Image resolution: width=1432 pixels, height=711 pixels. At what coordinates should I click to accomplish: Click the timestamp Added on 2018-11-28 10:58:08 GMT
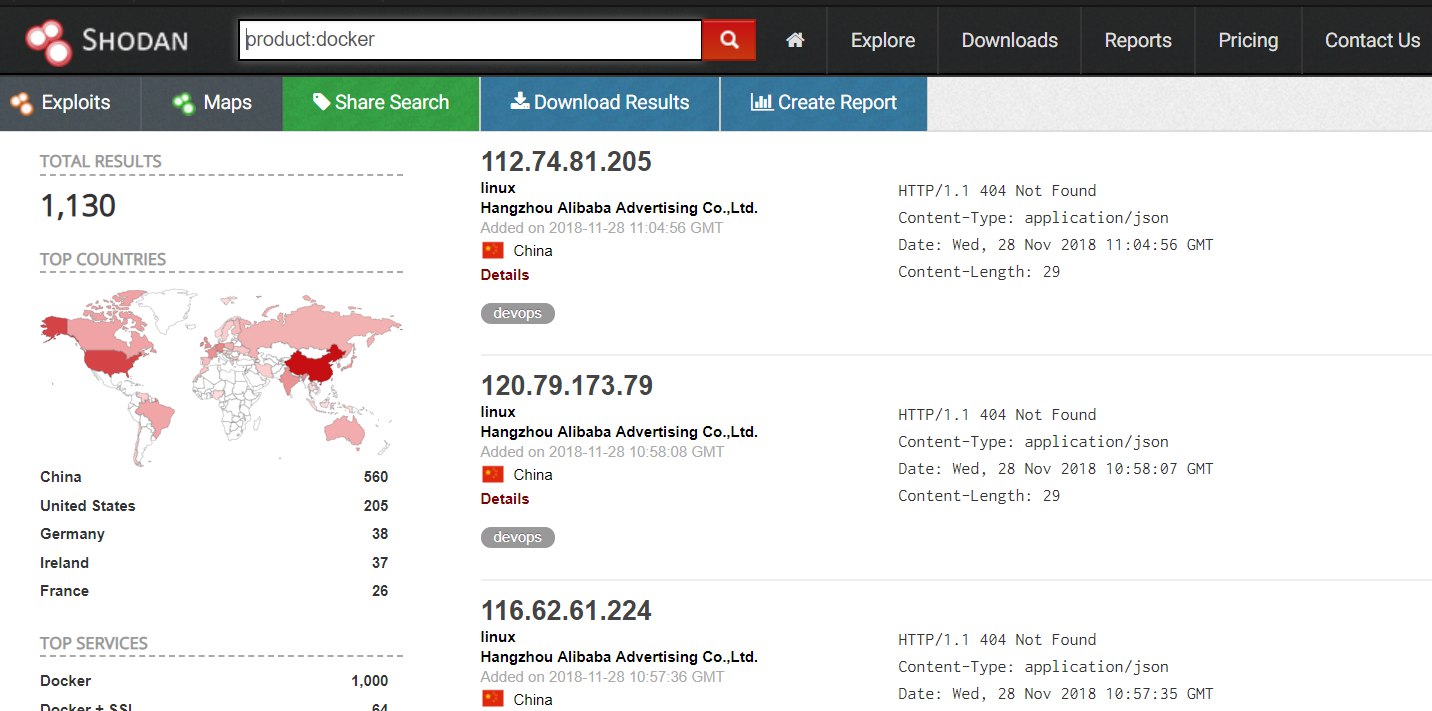click(602, 452)
